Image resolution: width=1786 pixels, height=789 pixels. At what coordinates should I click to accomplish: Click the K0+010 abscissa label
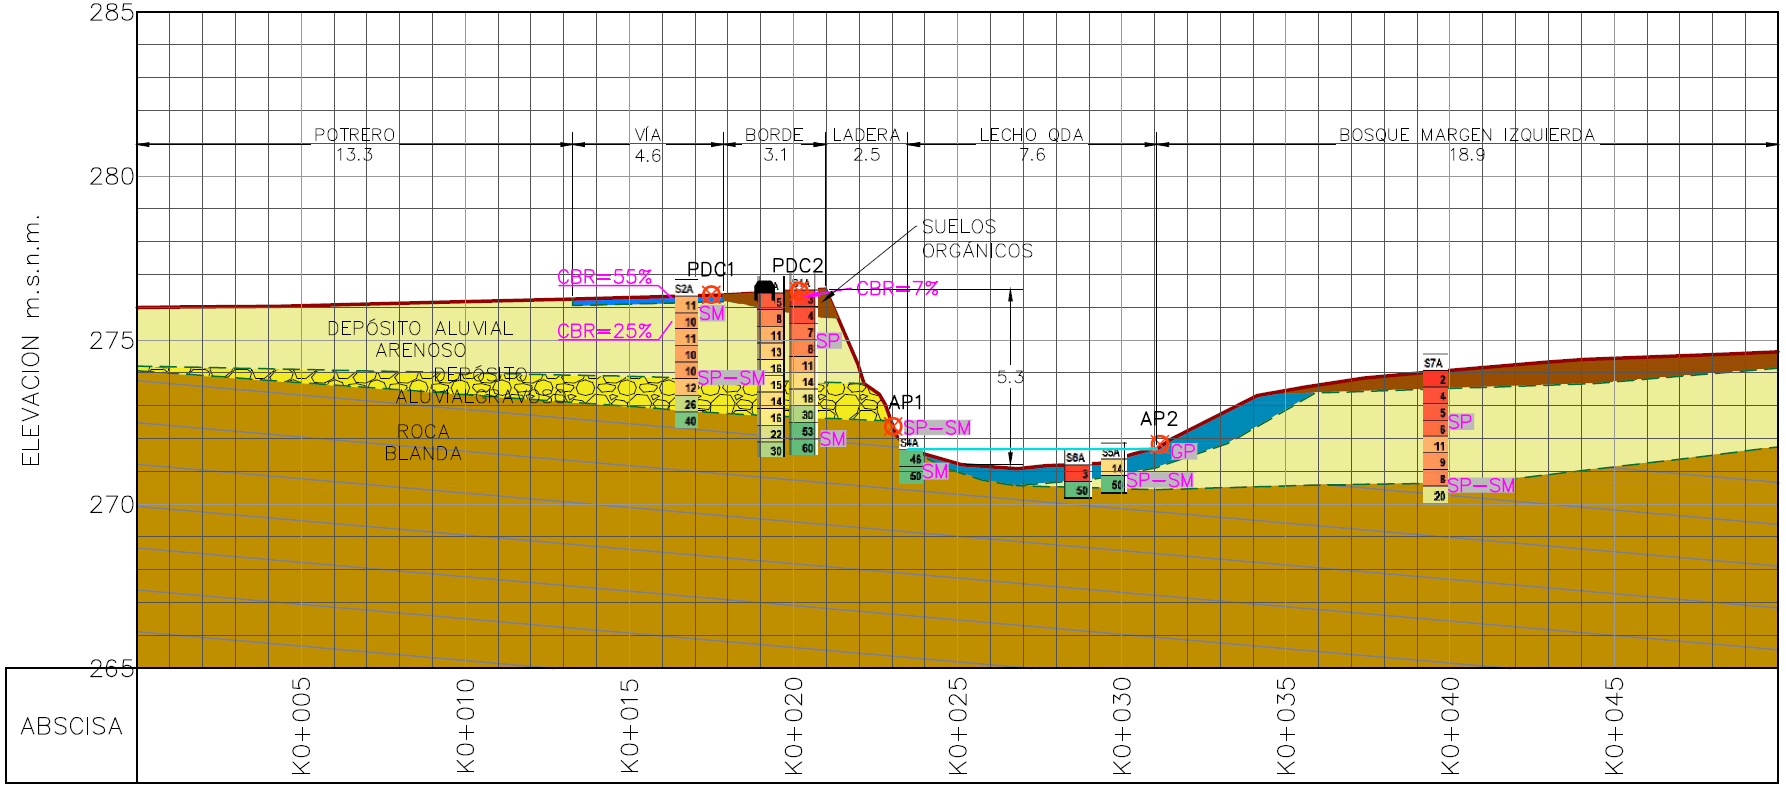point(466,726)
